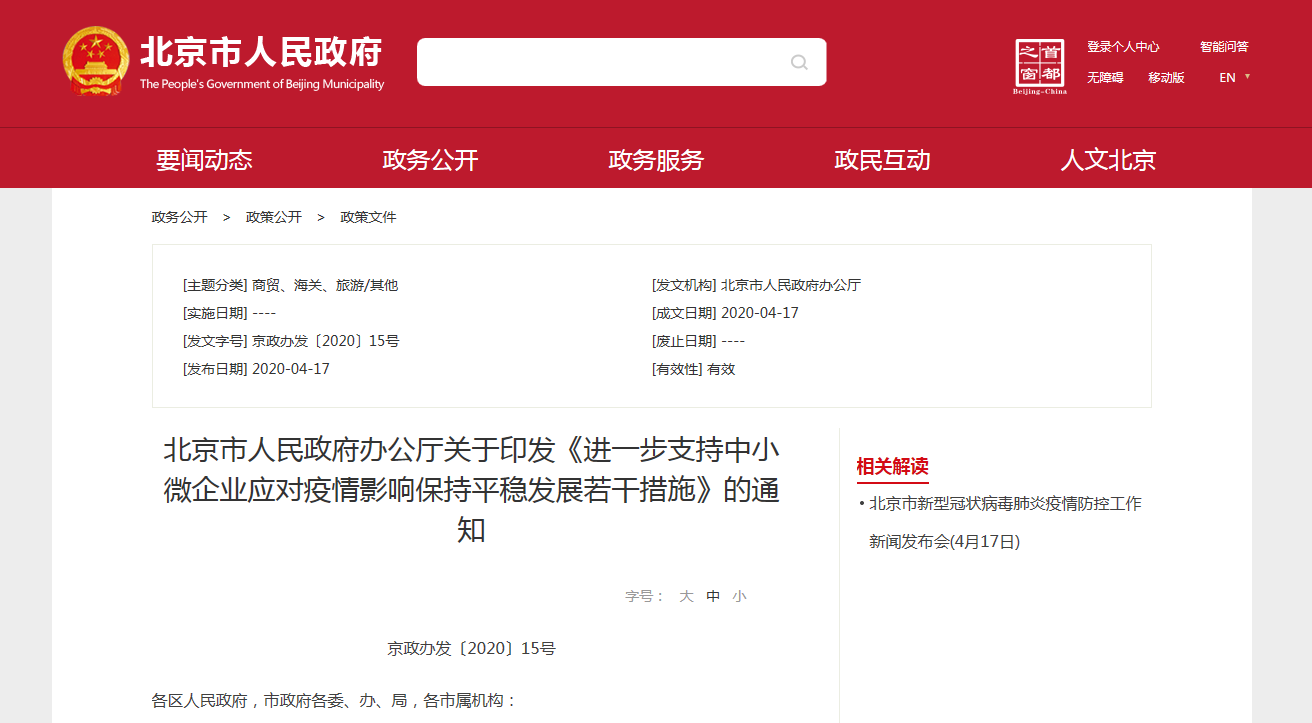The height and width of the screenshot is (723, 1312).
Task: Open the 要闻动态 navigation menu
Action: pos(204,160)
